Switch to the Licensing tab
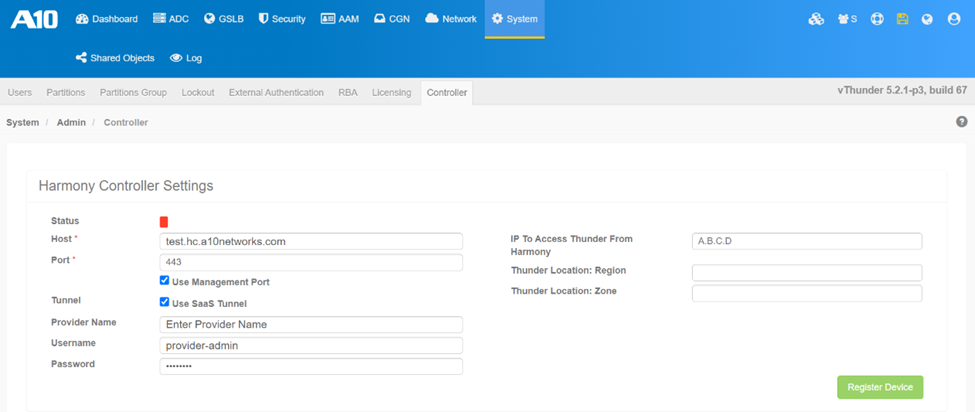Viewport: 975px width, 412px height. 392,93
